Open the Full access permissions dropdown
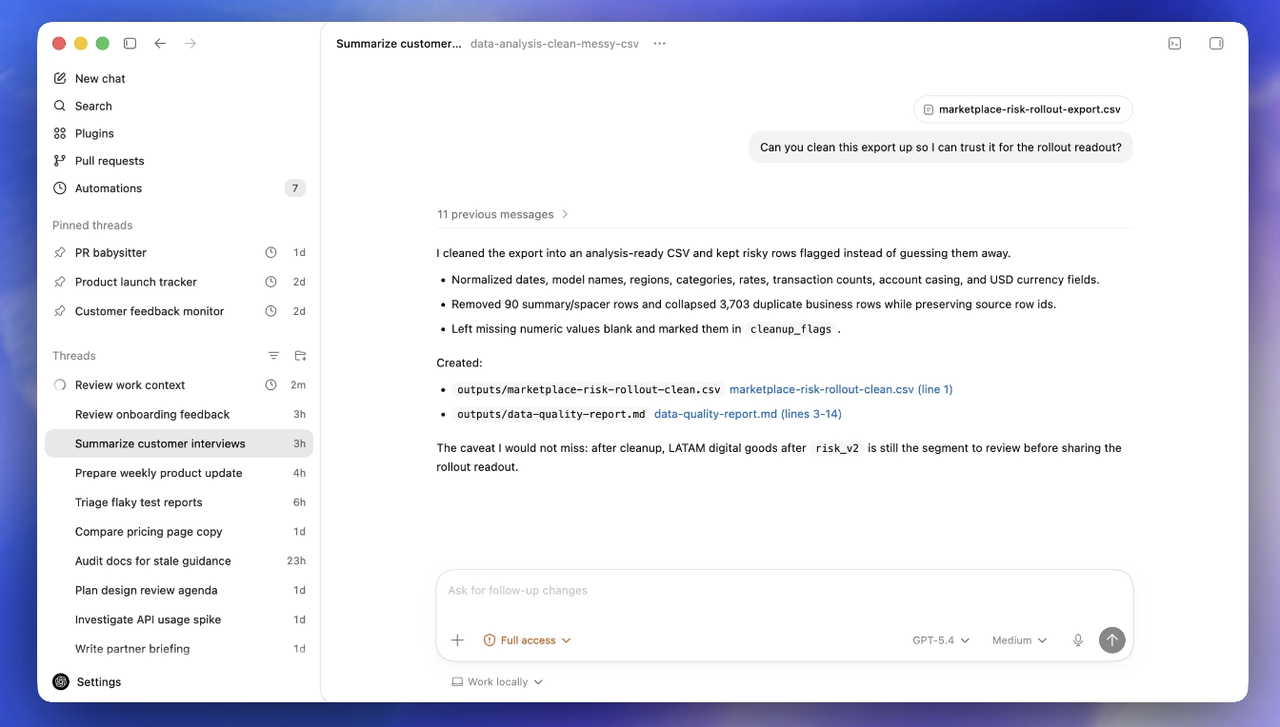This screenshot has width=1280, height=727. [x=527, y=640]
